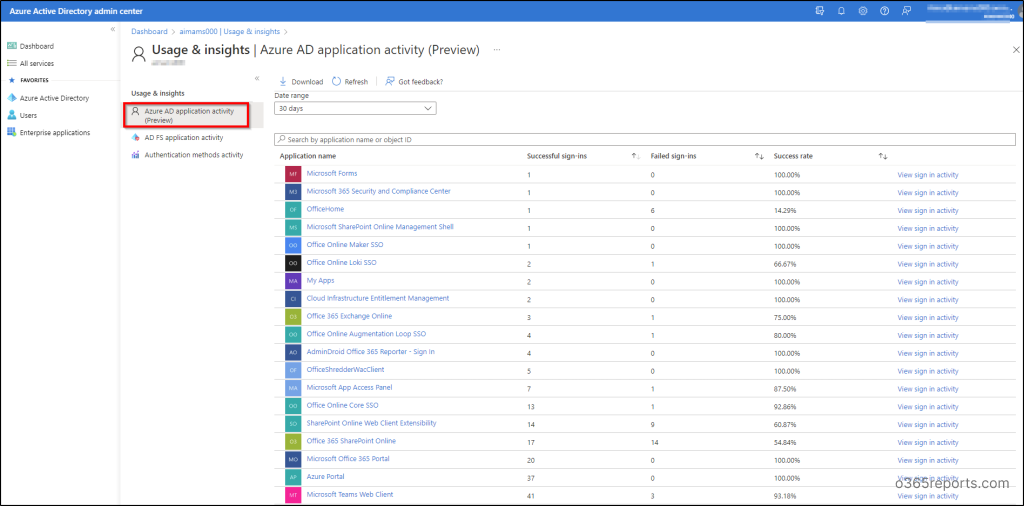Click the aimams000 Usage & insights breadcrumb

pyautogui.click(x=229, y=31)
